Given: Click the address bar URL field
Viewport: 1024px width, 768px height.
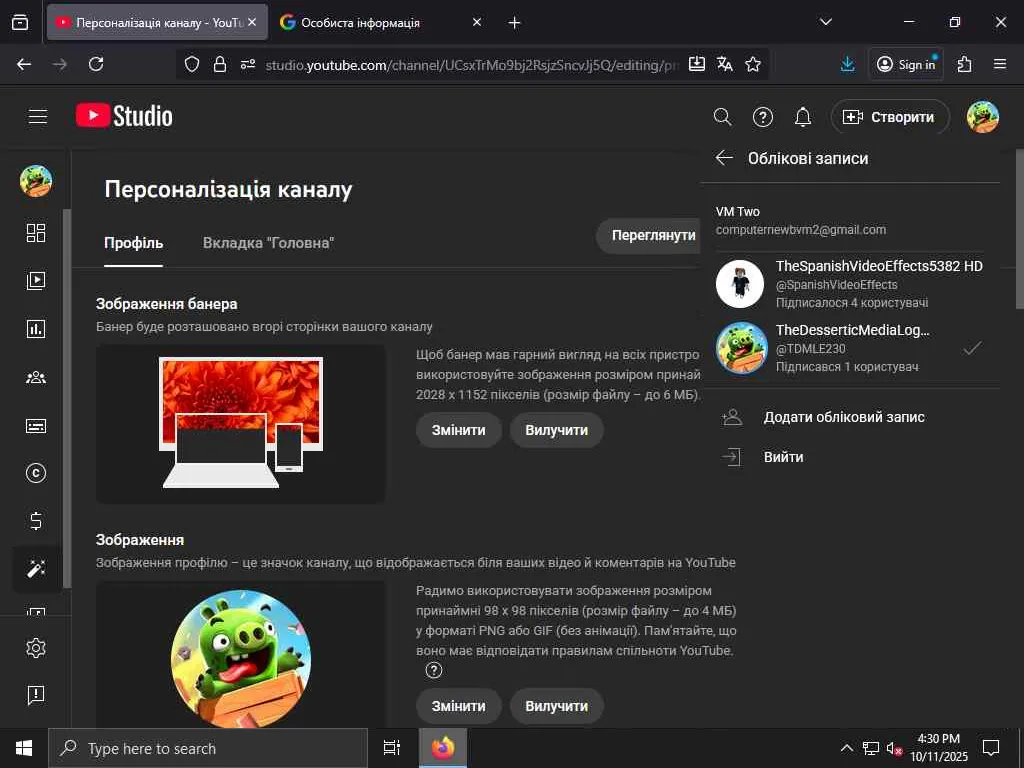Looking at the screenshot, I should coord(472,65).
